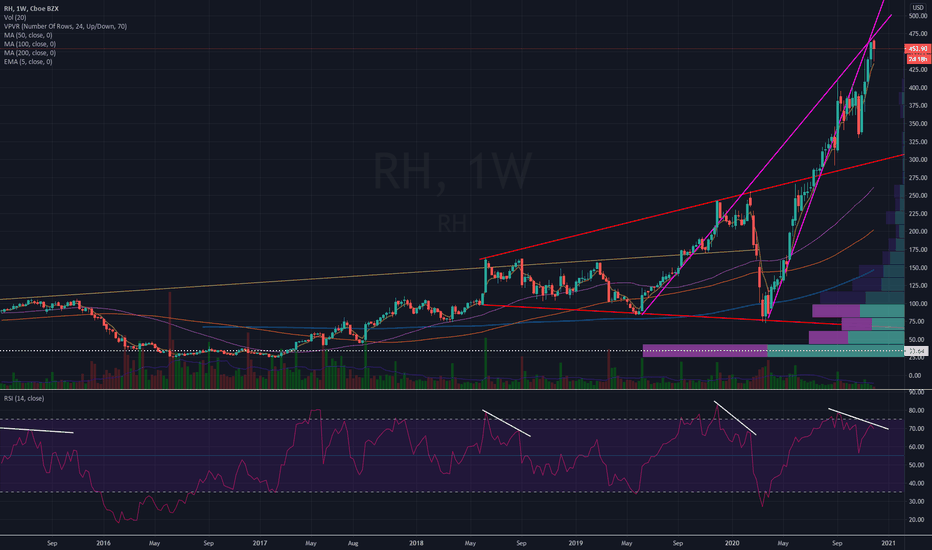932x550 pixels.
Task: Select the Vol (20) indicator legend
Action: pos(15,18)
